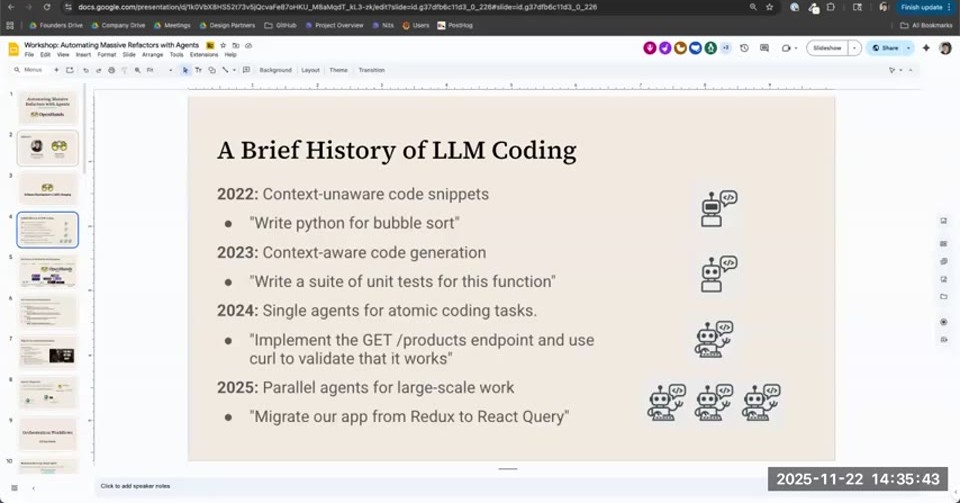The image size is (960, 503).
Task: Start the Slideshow
Action: [x=827, y=48]
